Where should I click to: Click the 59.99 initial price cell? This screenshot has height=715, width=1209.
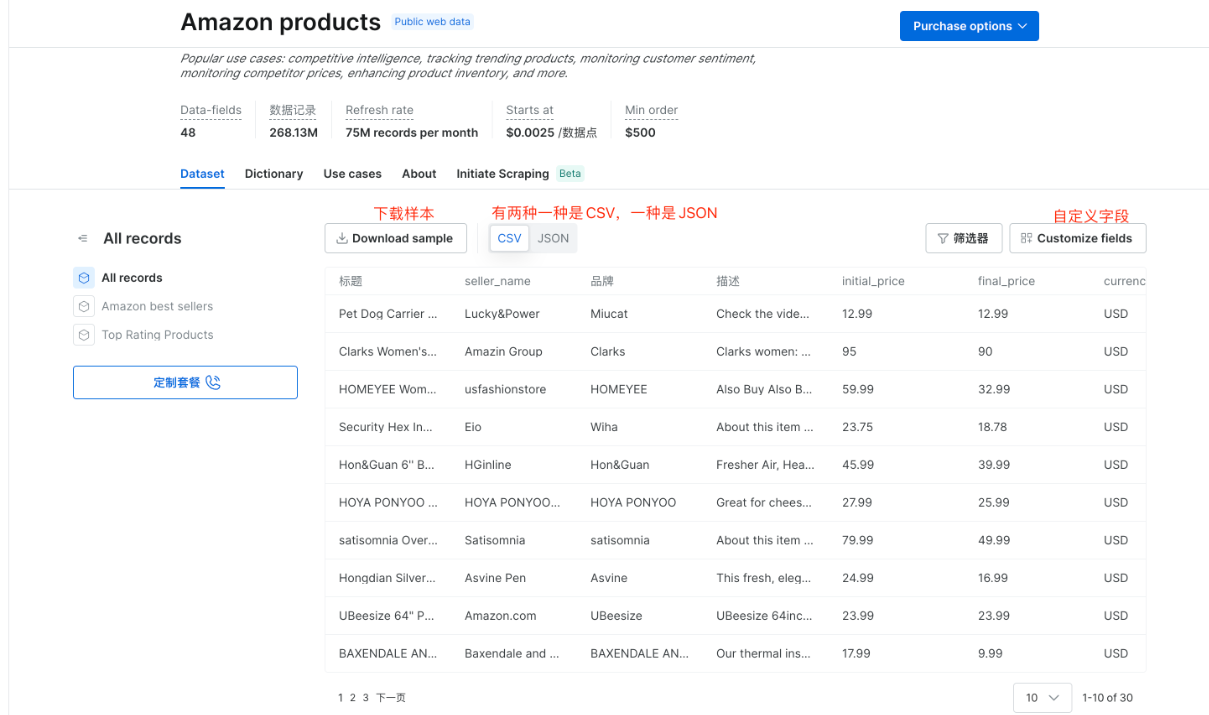pos(858,389)
